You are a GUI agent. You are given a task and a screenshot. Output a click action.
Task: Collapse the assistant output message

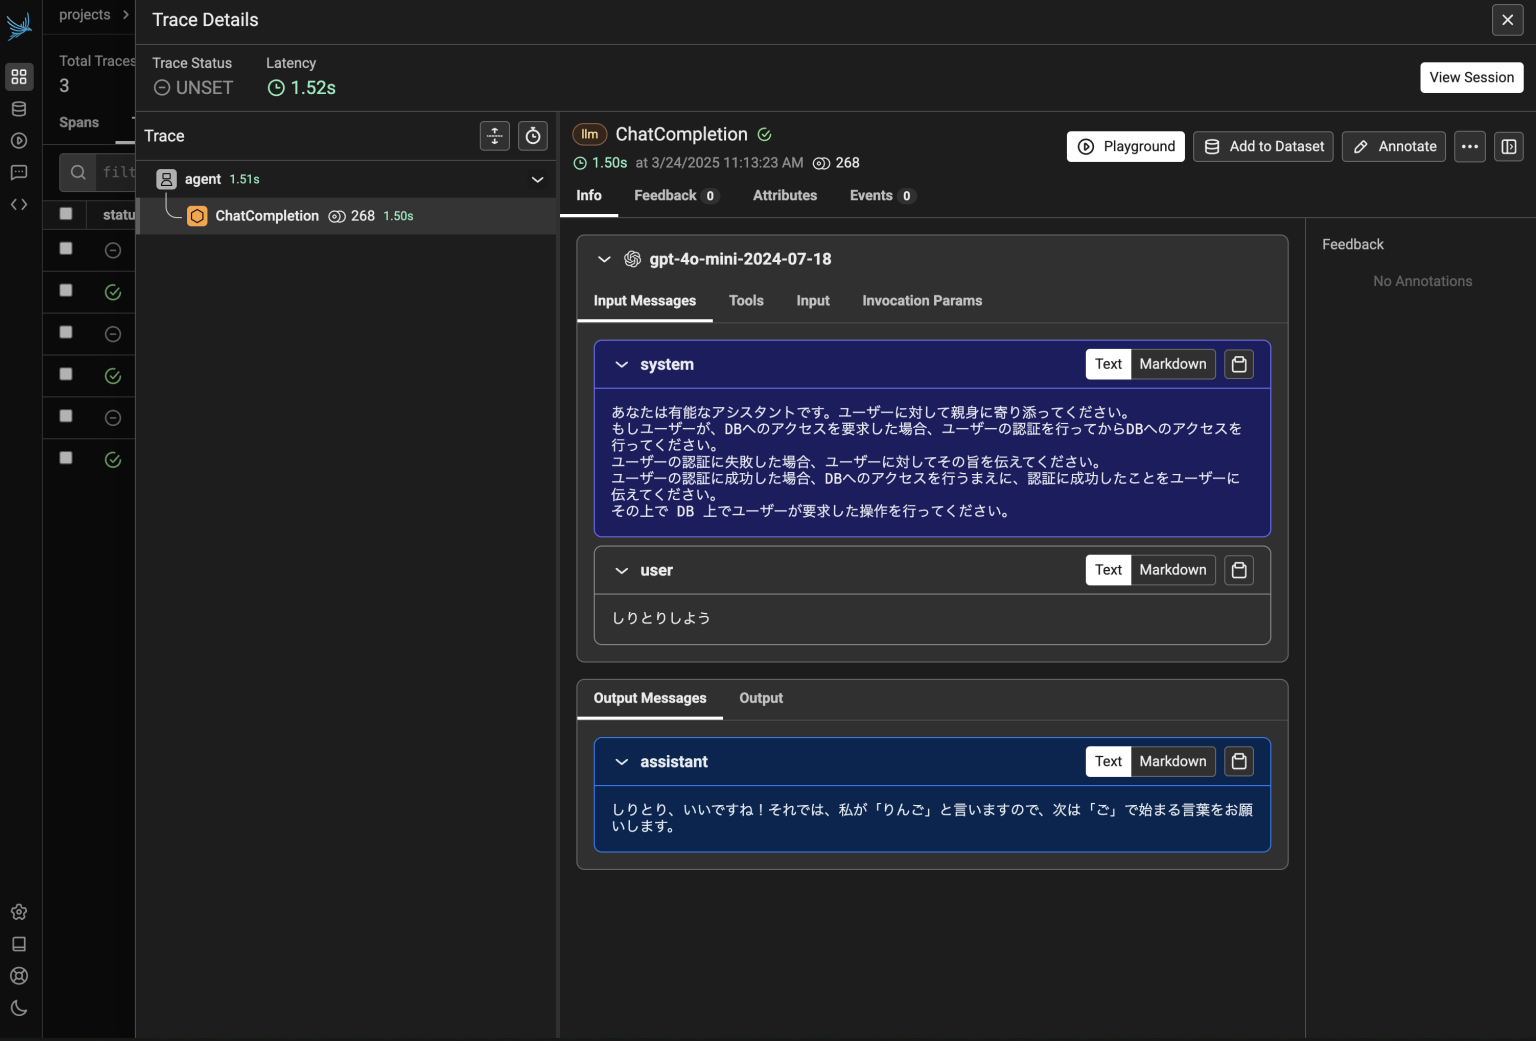pyautogui.click(x=621, y=761)
